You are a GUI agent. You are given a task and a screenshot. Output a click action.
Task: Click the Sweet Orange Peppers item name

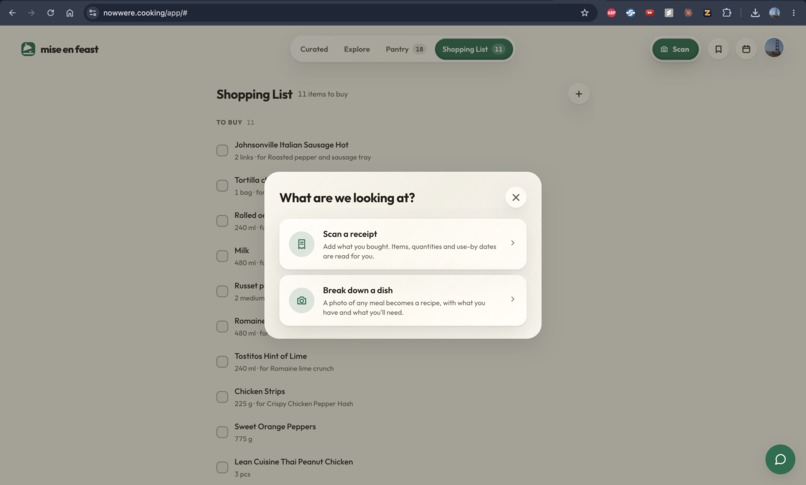(x=275, y=426)
